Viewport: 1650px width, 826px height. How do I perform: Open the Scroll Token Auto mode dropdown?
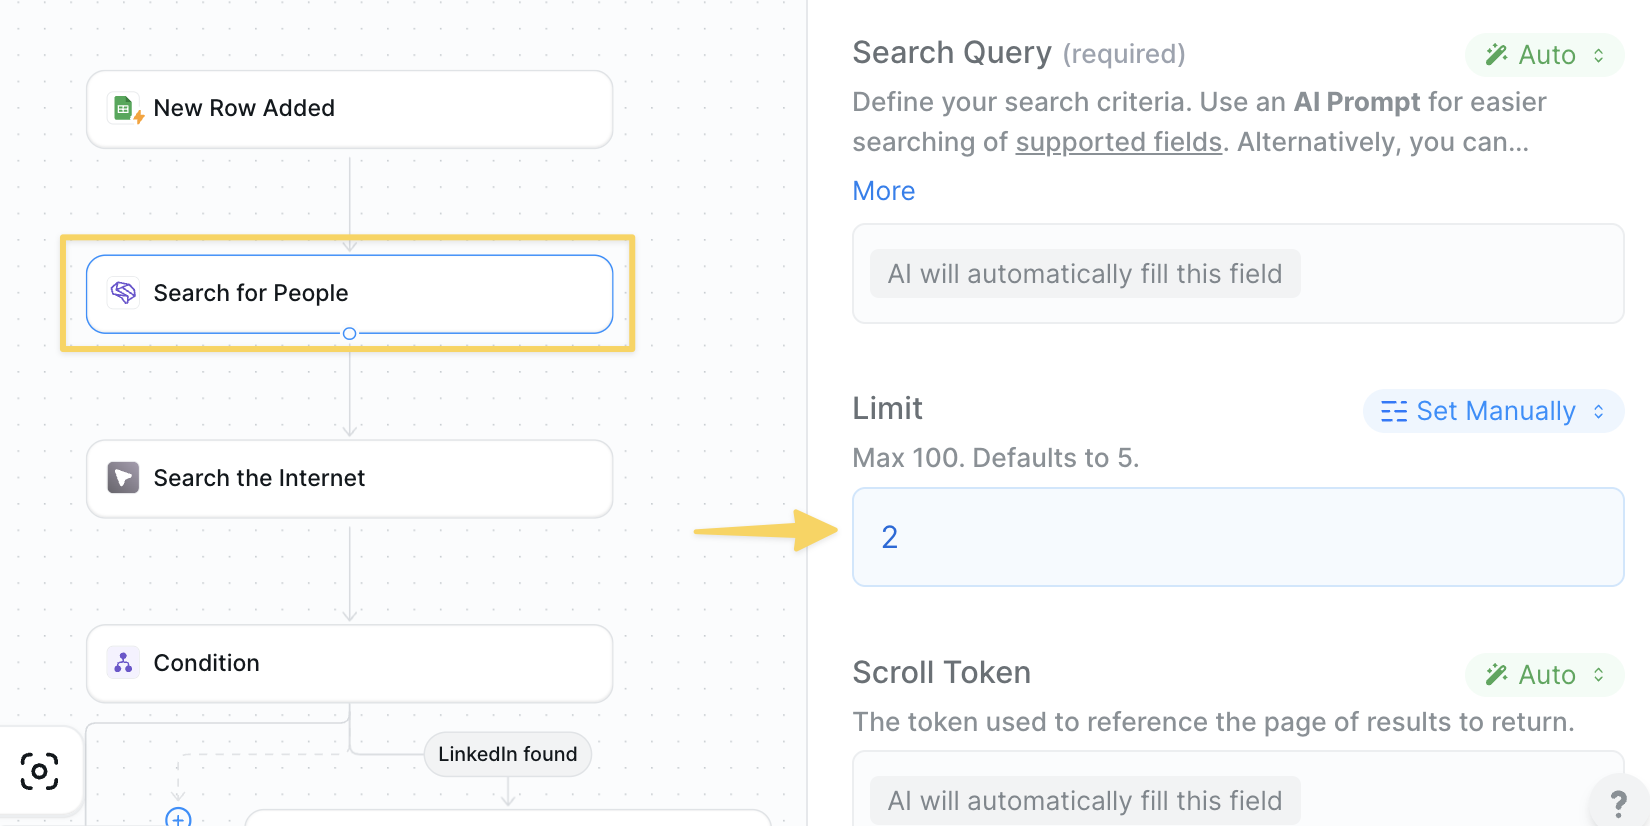pyautogui.click(x=1545, y=675)
